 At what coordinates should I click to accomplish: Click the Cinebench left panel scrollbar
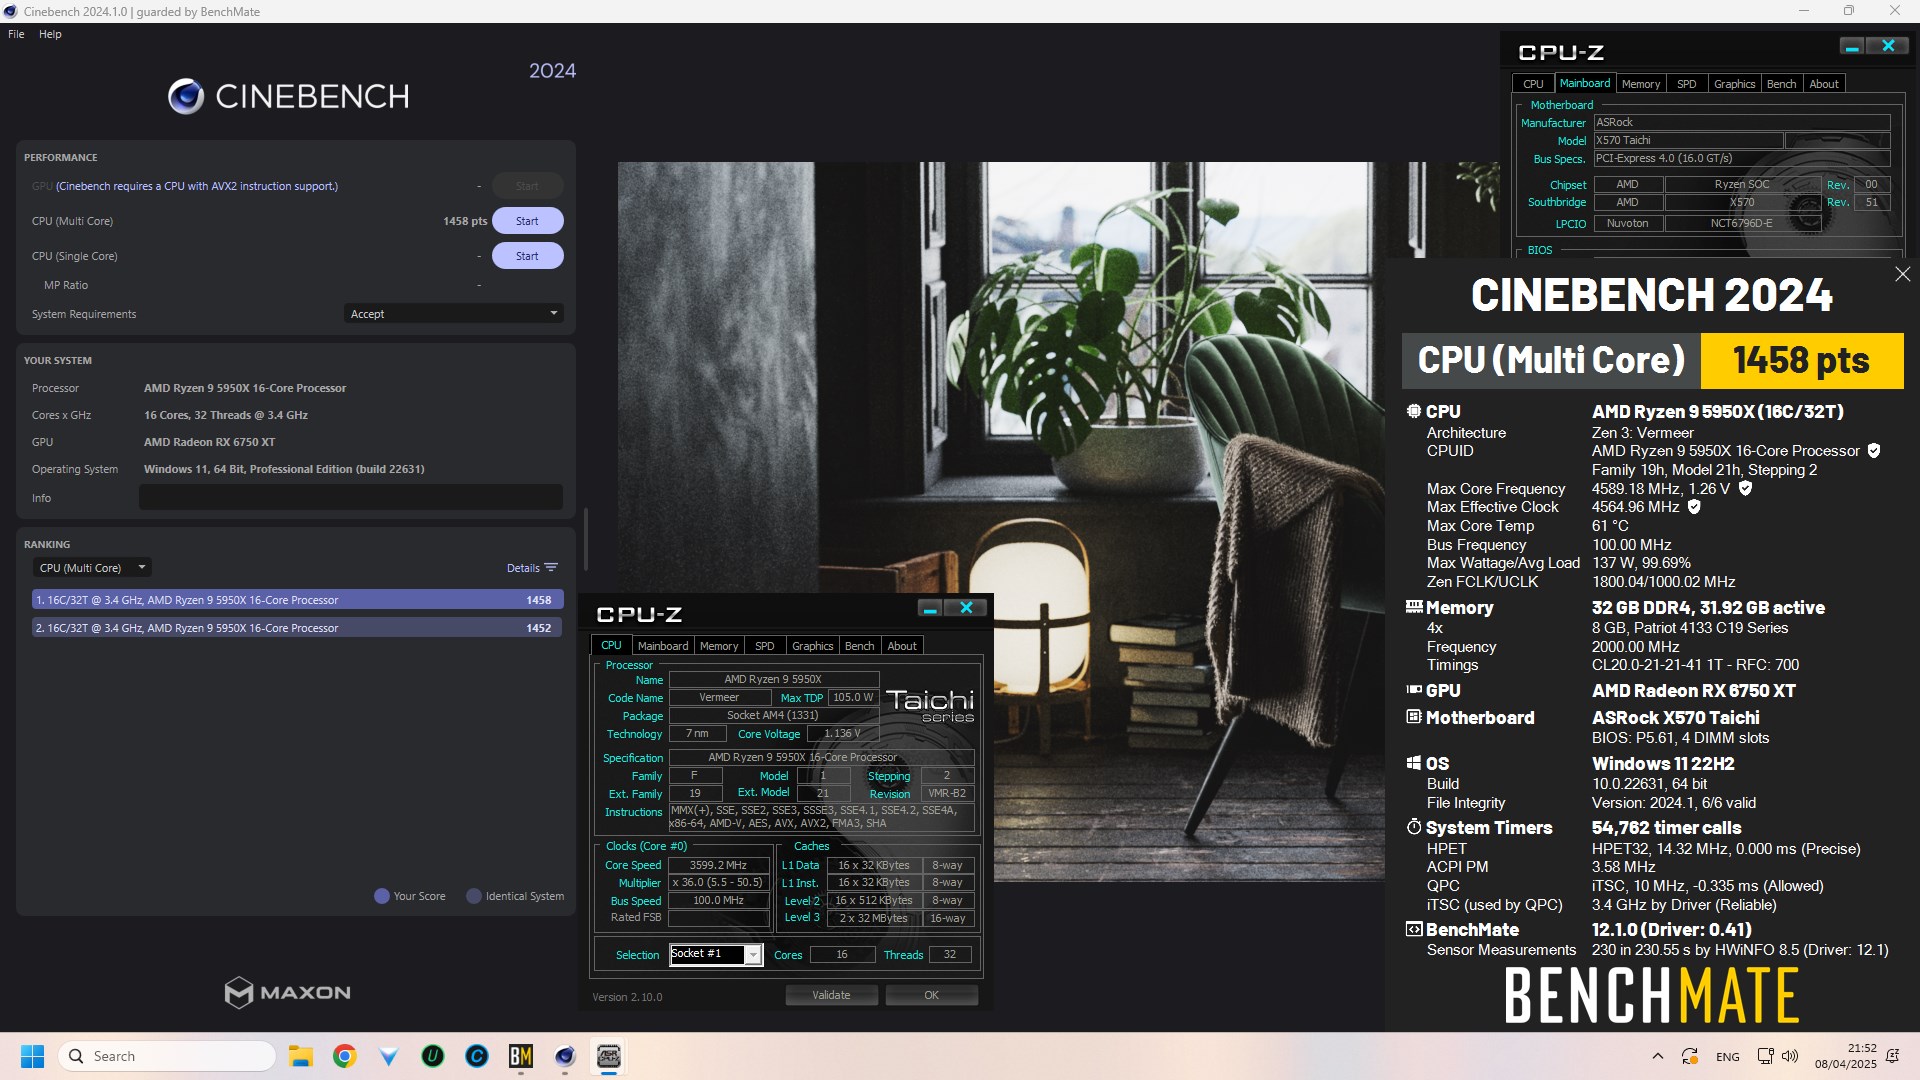[585, 538]
